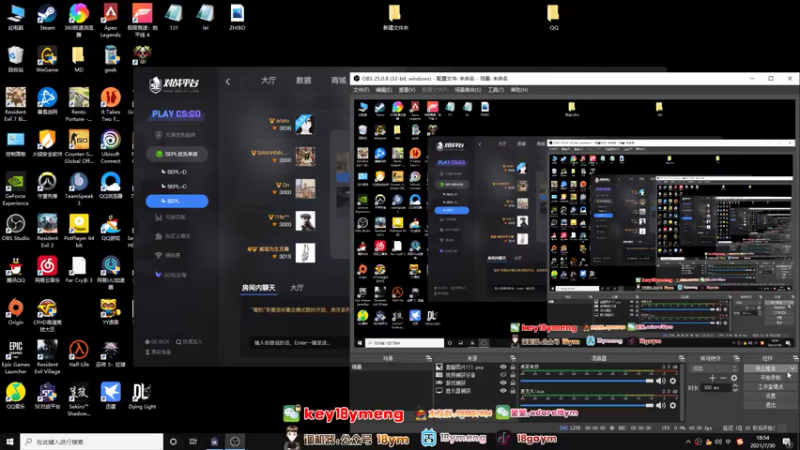Toggle the display capture source lock
800x450 pixels.
click(513, 391)
